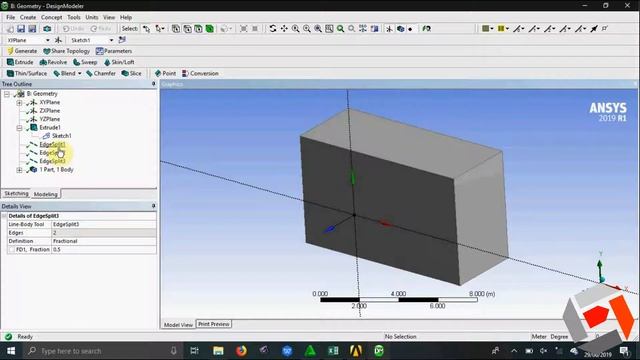The height and width of the screenshot is (360, 640).
Task: Click the first Save floppy-disk icon
Action: point(21,29)
